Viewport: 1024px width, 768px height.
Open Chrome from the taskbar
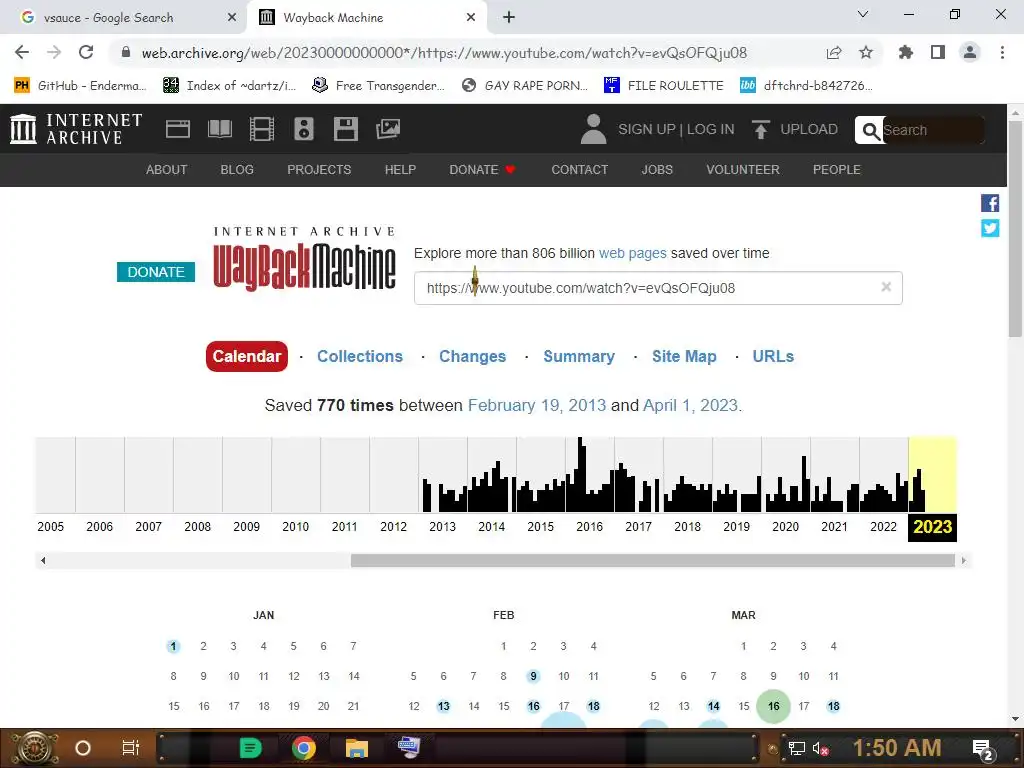tap(304, 748)
